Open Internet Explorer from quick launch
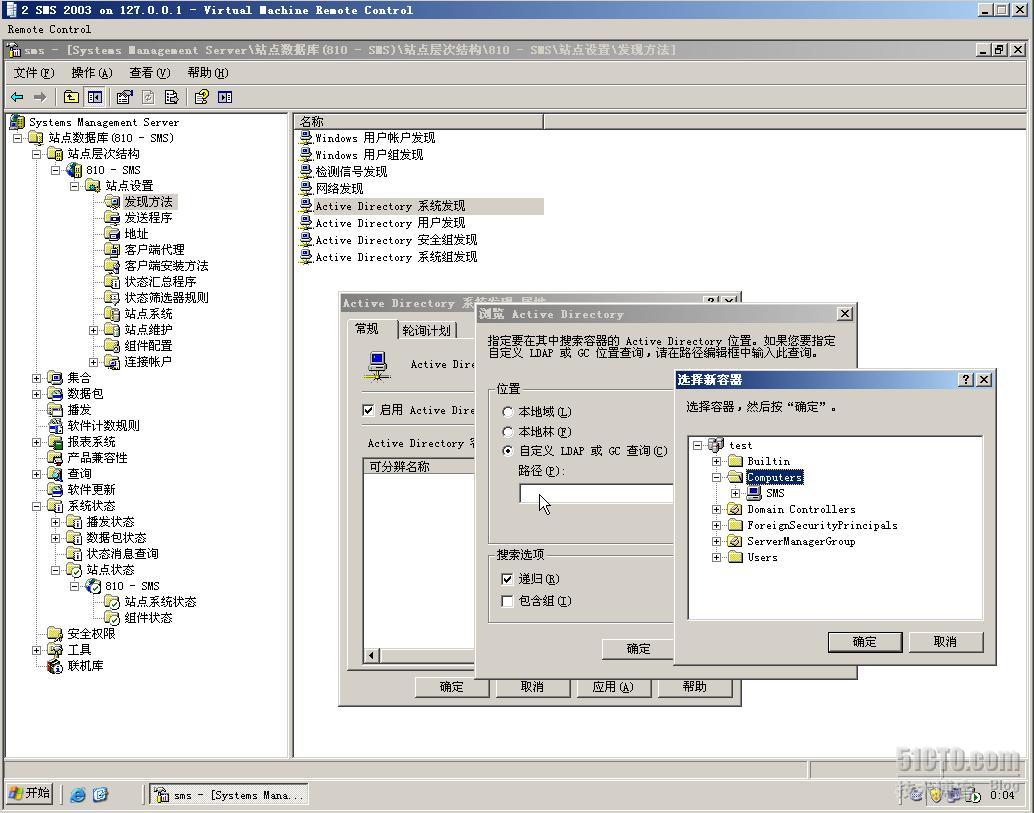This screenshot has height=813, width=1034. coord(78,795)
